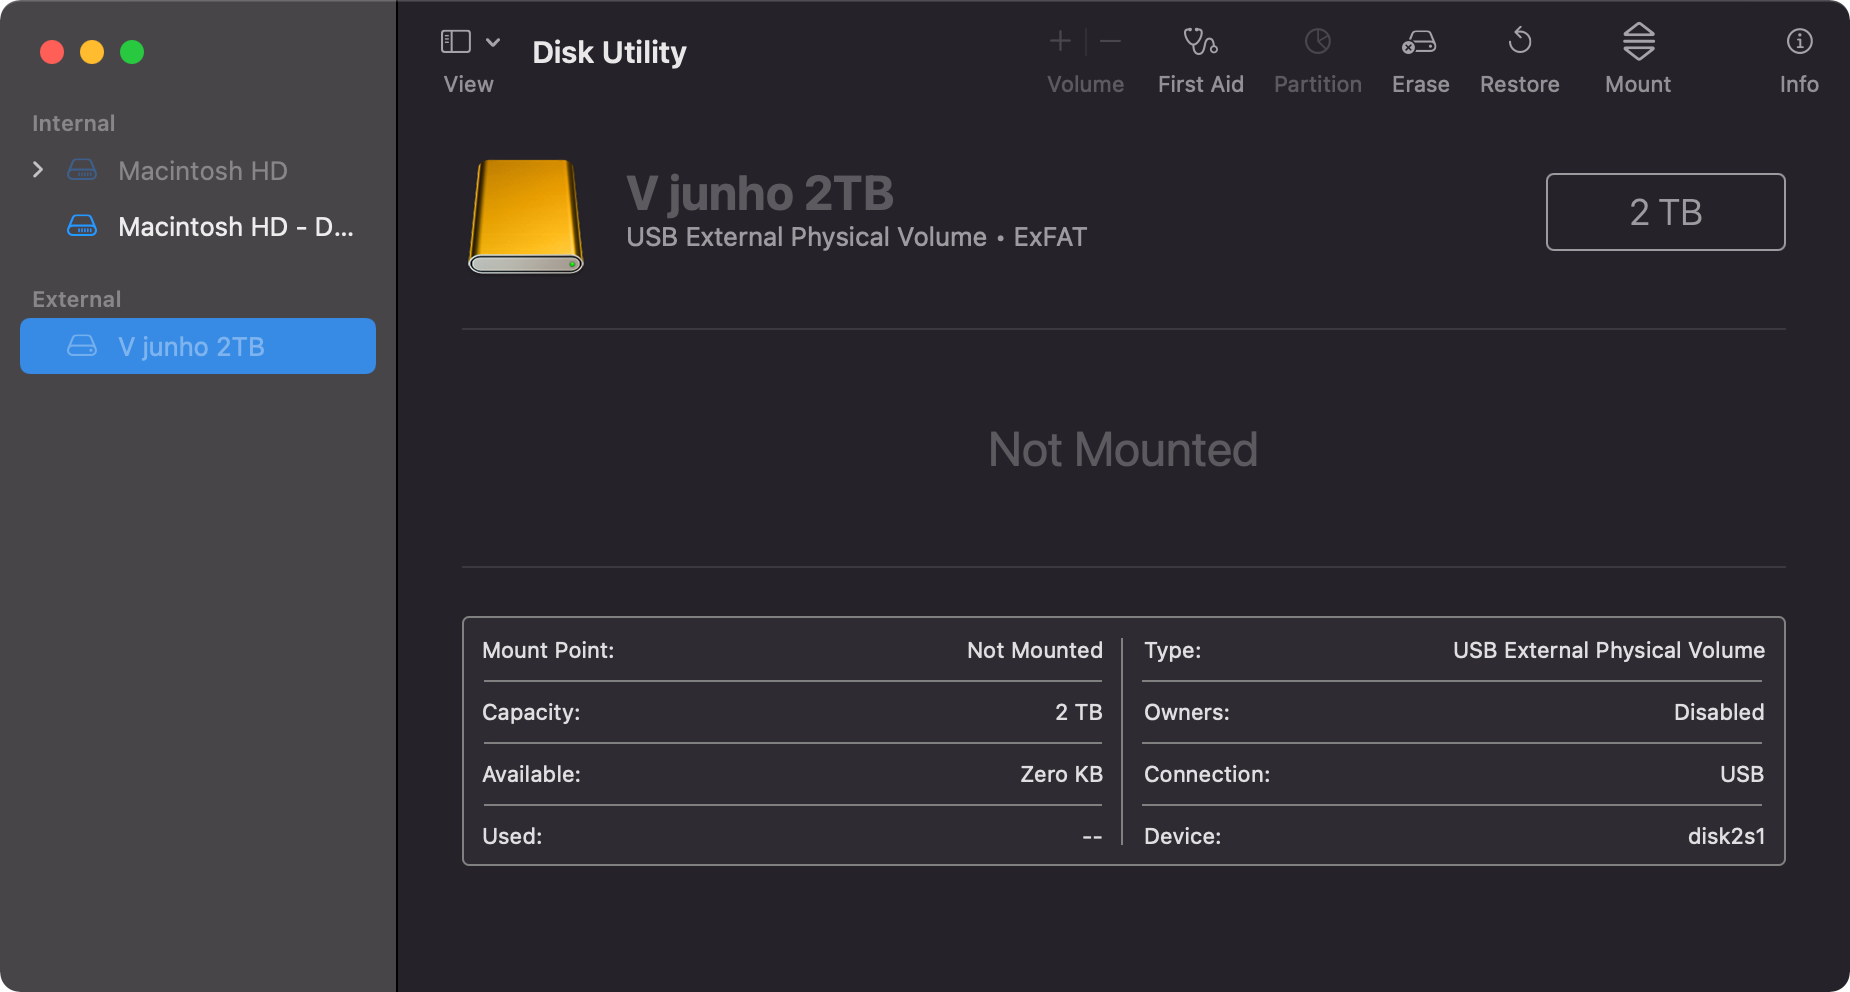Click the Mount Point Not Mounted value
The height and width of the screenshot is (992, 1850).
coord(1035,650)
